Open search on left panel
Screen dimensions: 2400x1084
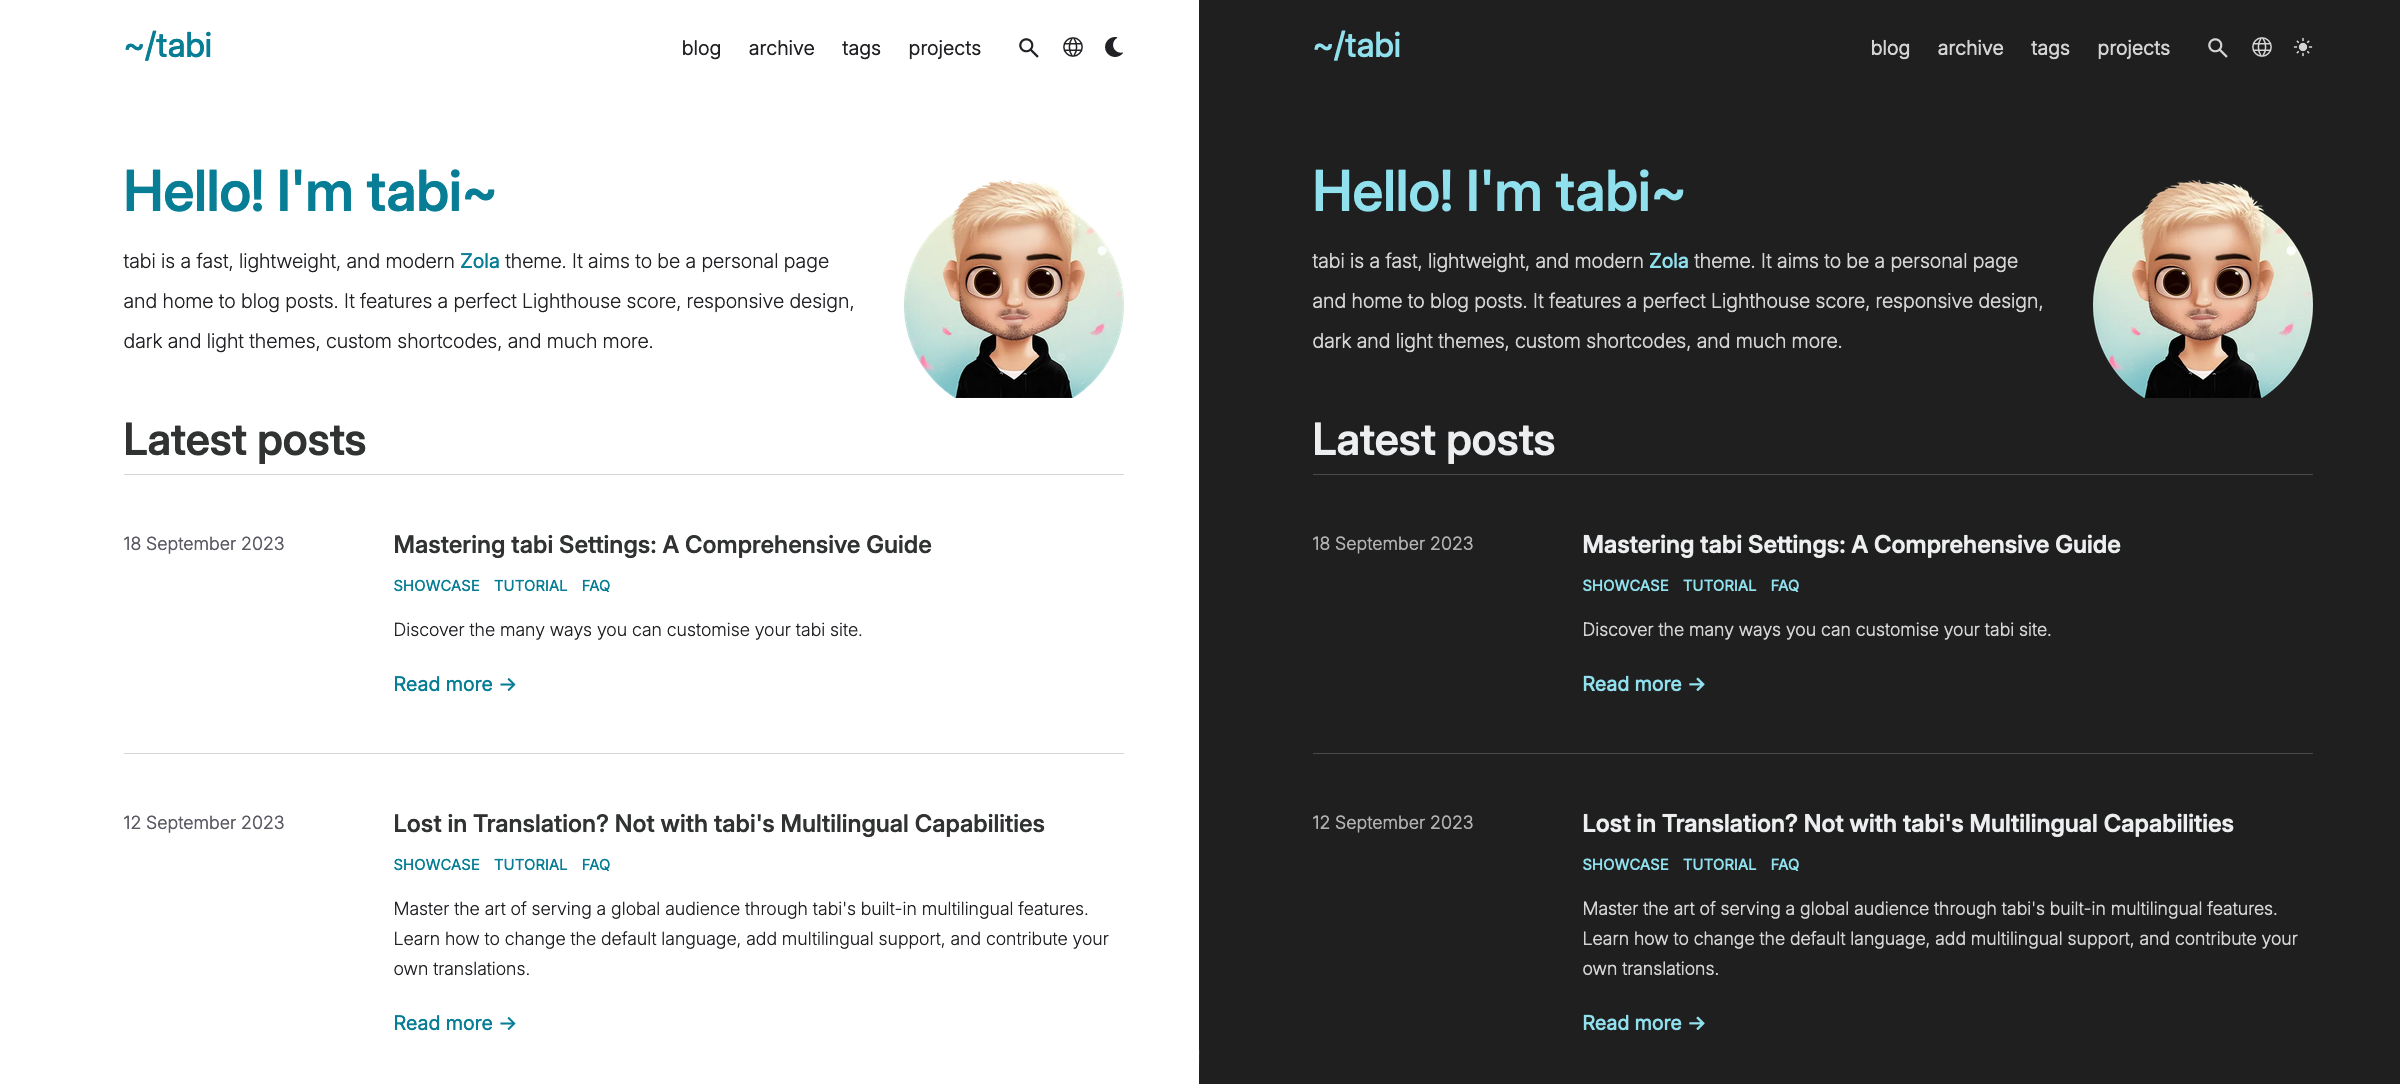click(x=1026, y=47)
